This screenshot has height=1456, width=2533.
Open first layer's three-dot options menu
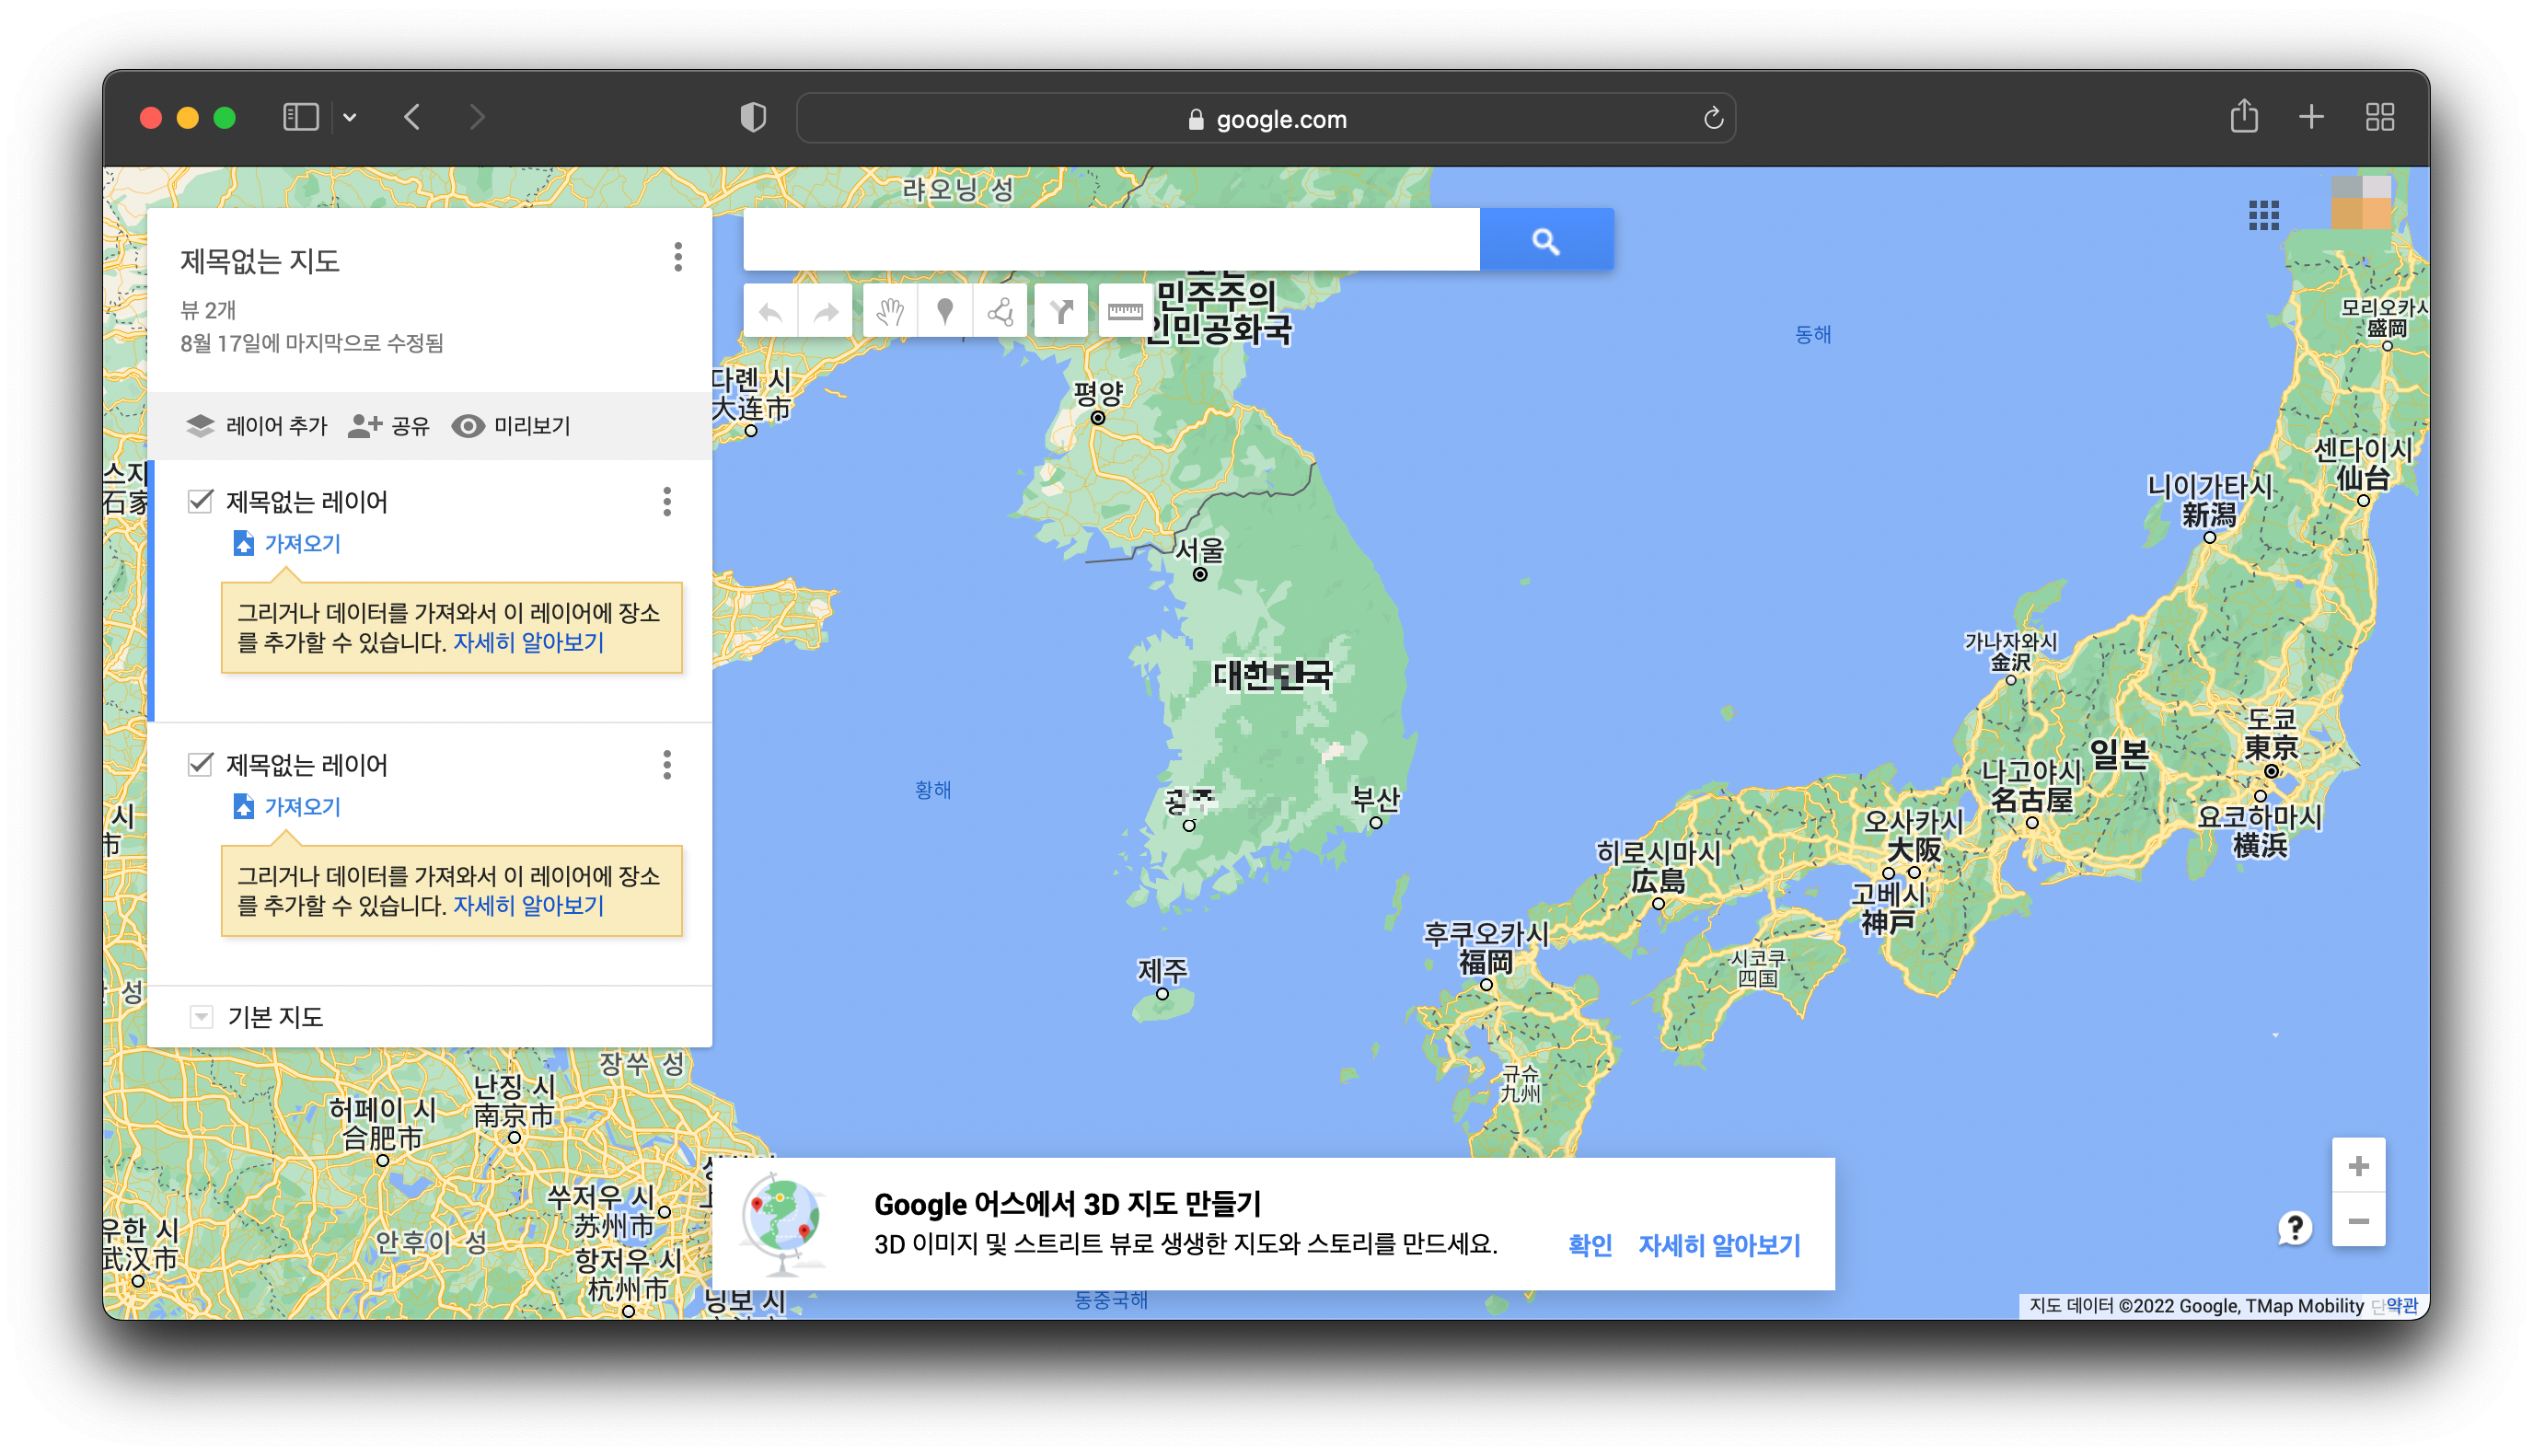pyautogui.click(x=667, y=502)
